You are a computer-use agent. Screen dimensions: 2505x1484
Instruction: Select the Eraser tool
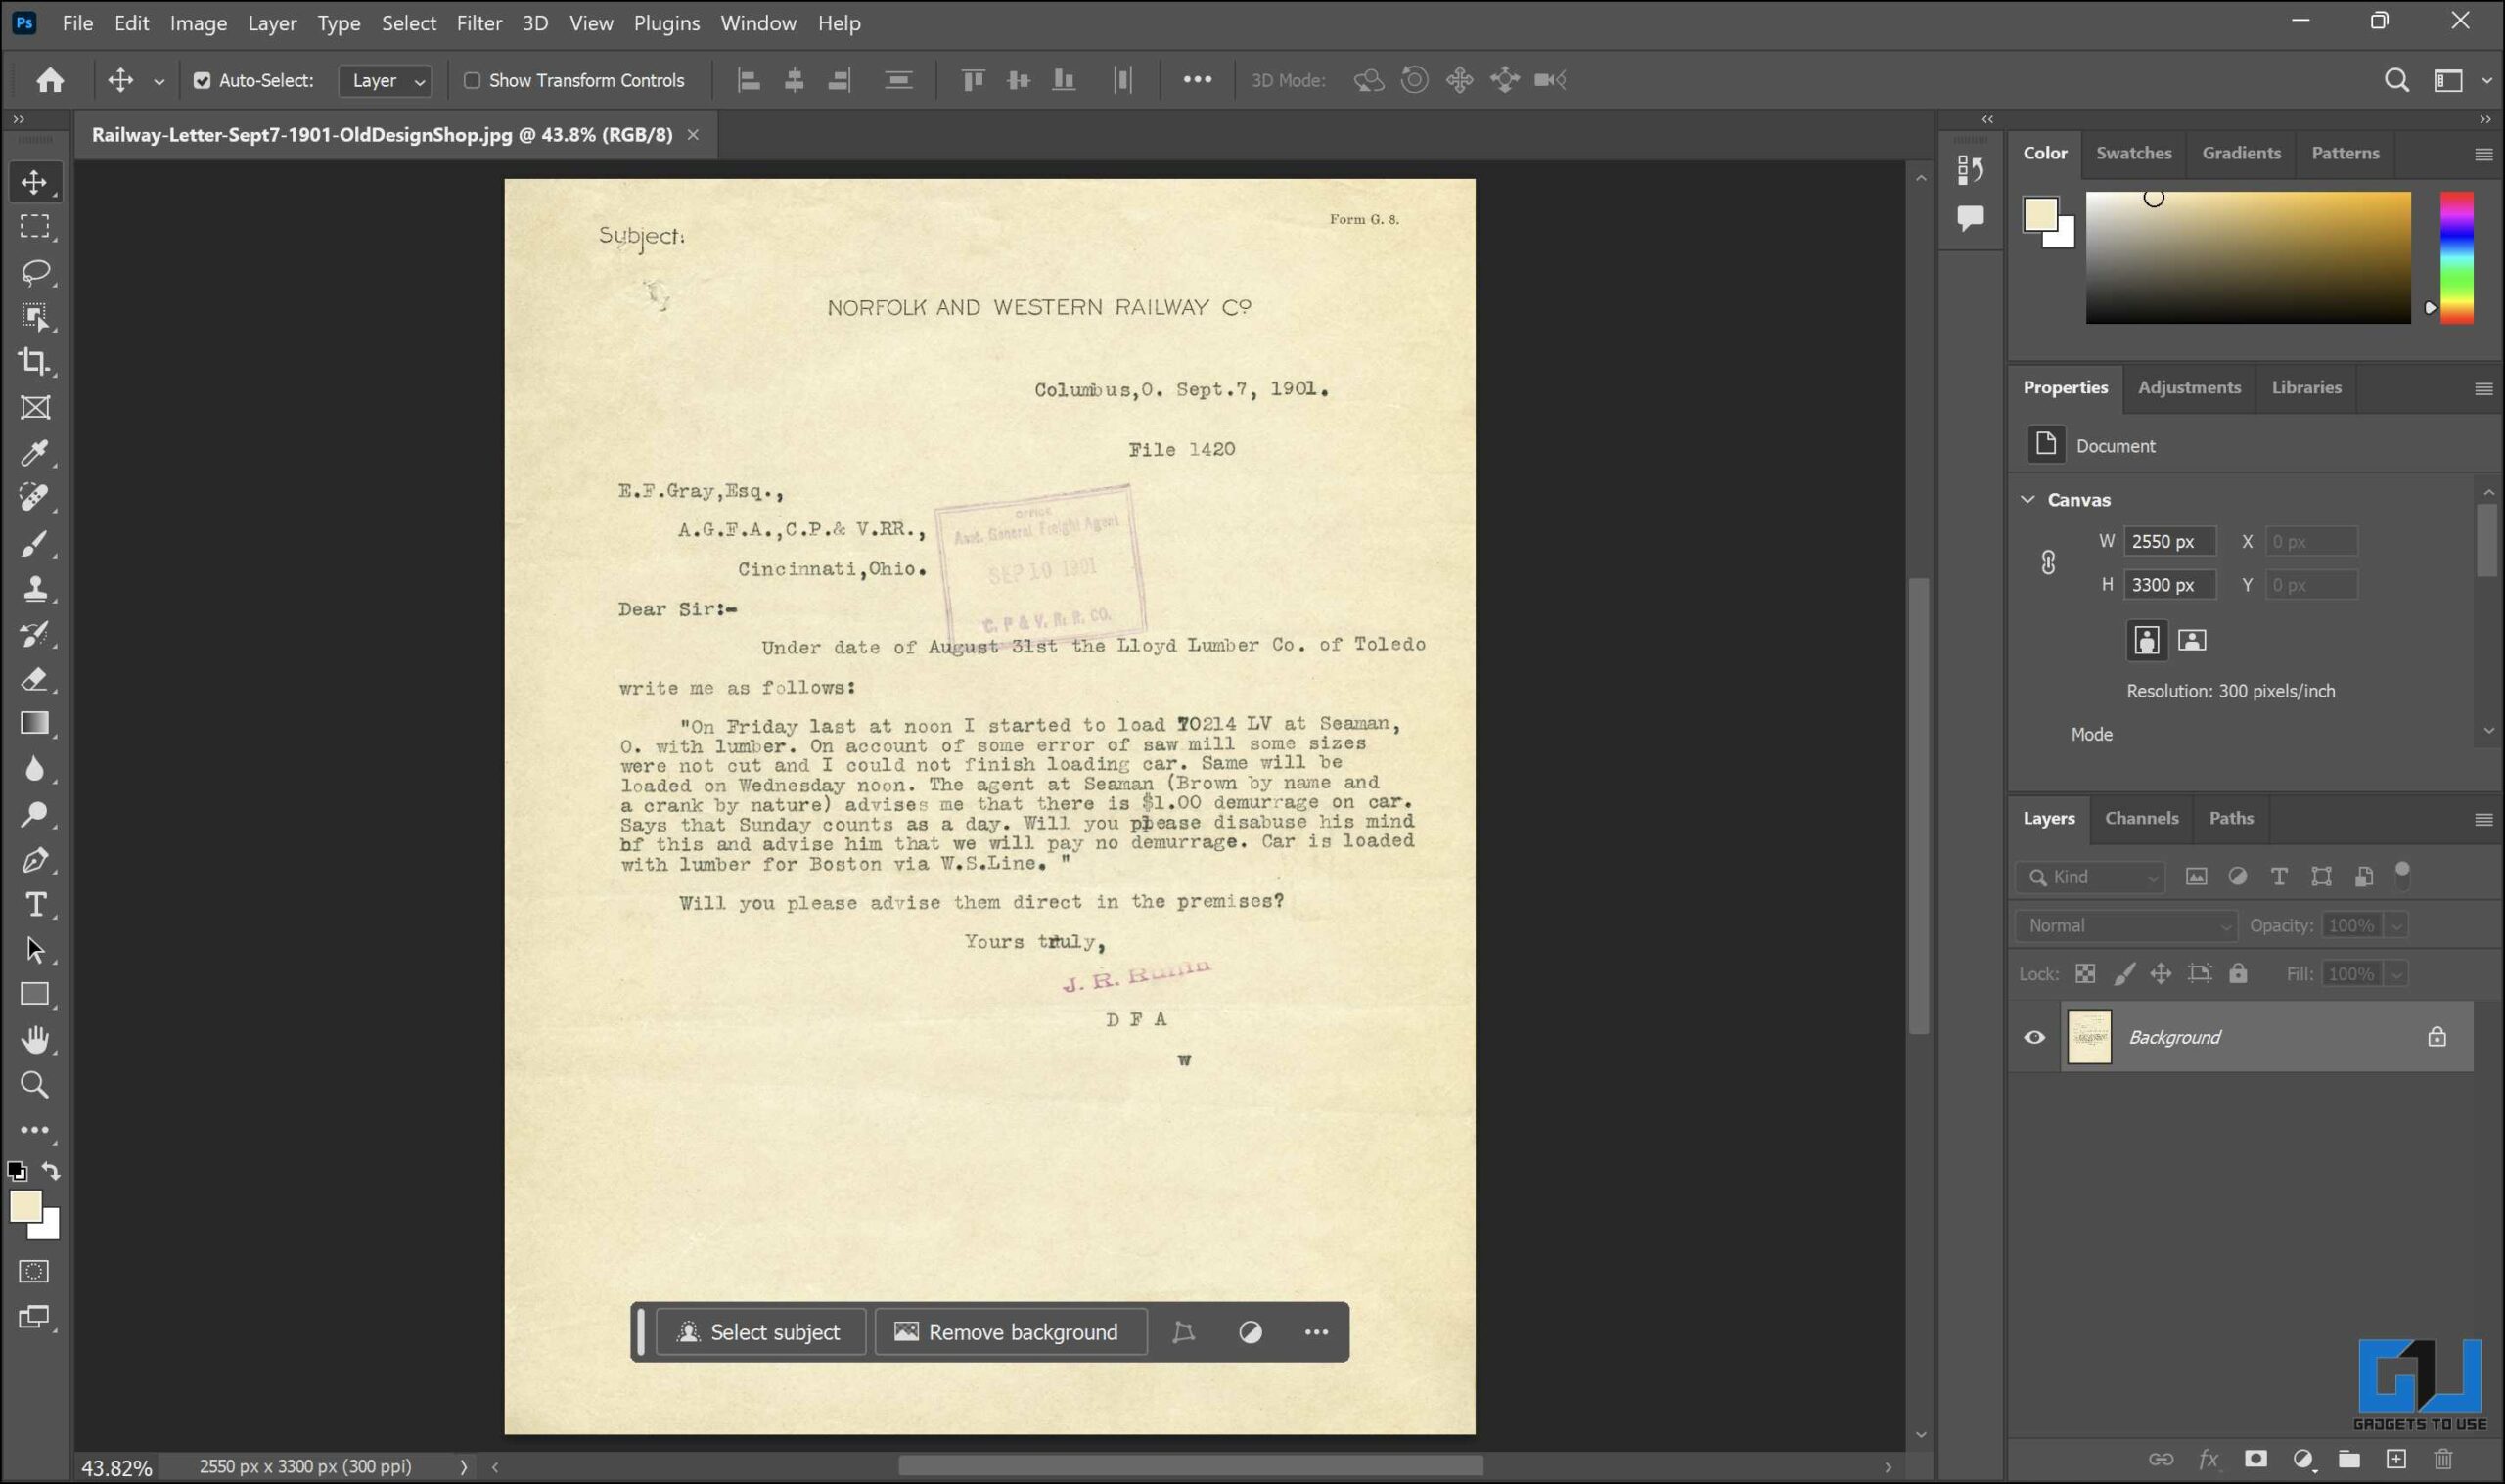(35, 679)
